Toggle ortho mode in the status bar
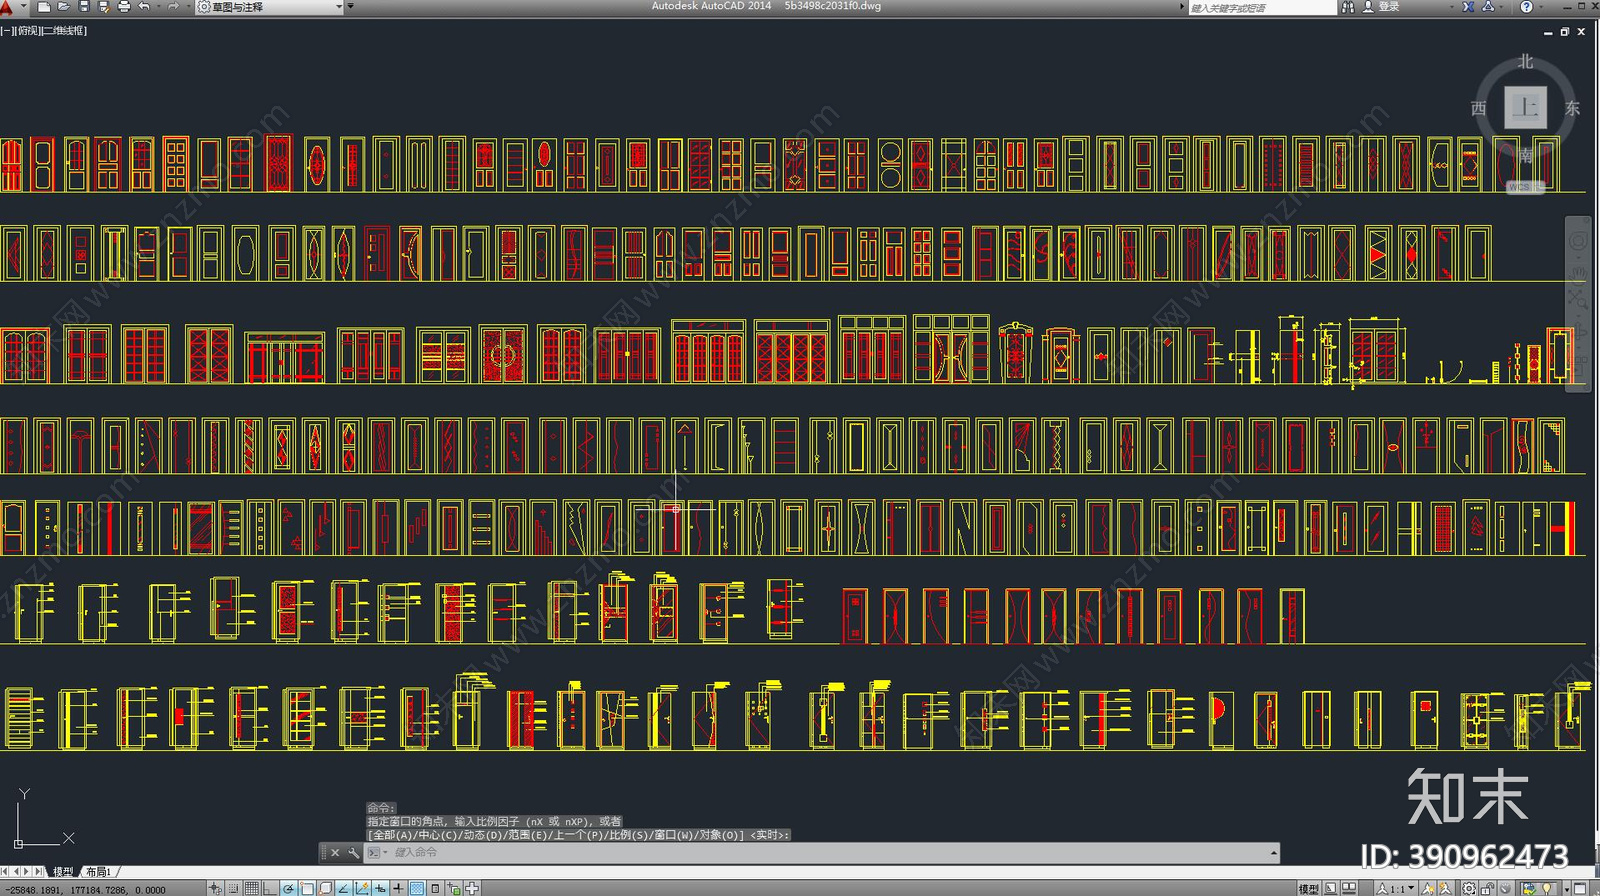Viewport: 1600px width, 896px height. pyautogui.click(x=270, y=888)
